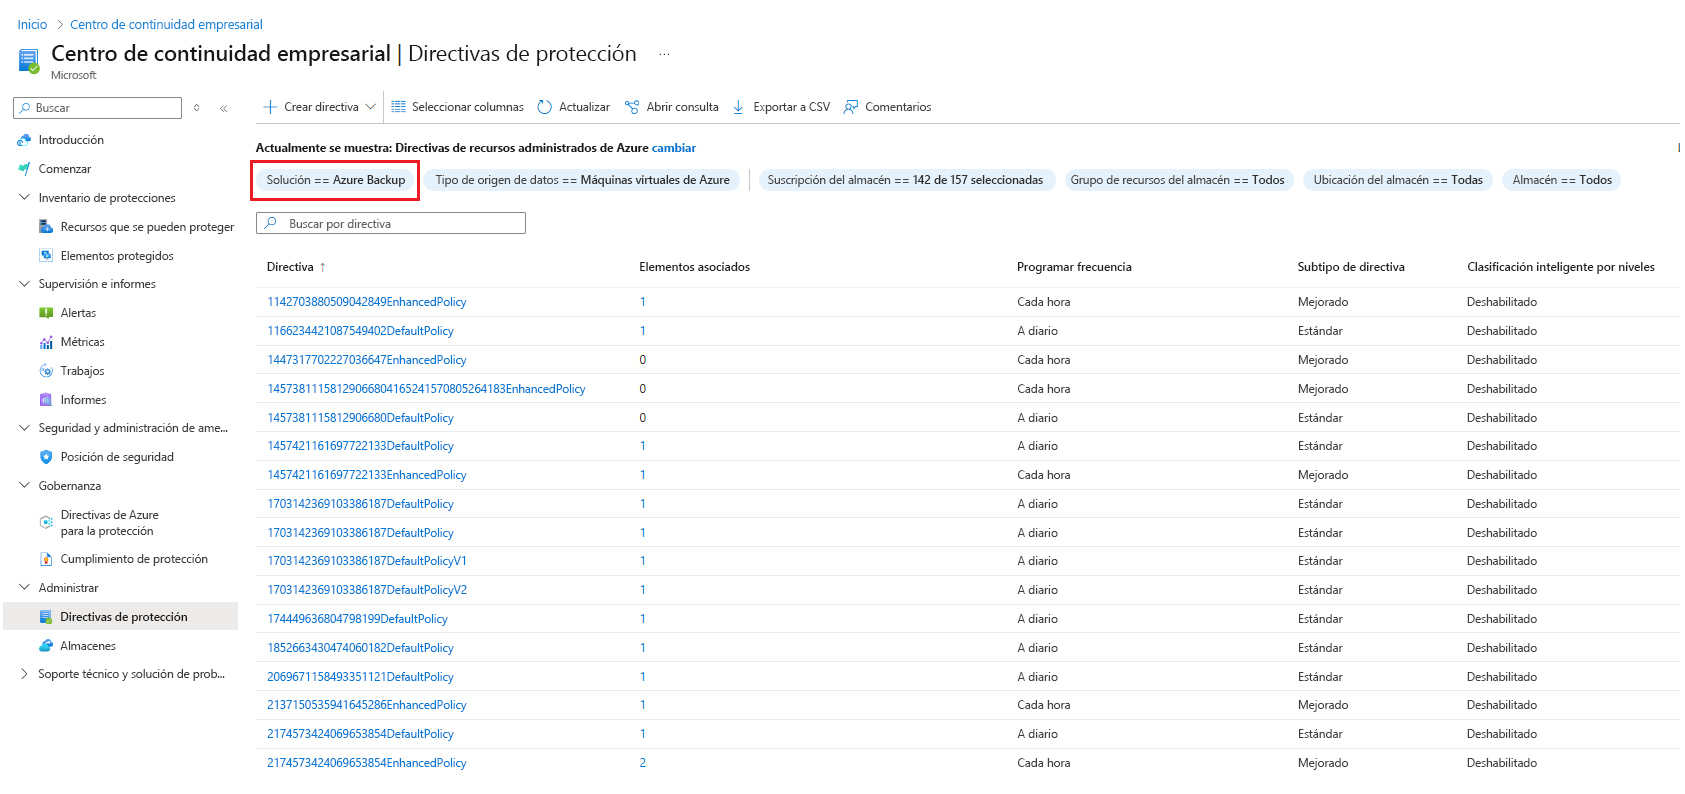
Task: Open associated items count for 2174573424069653854EnhancedPolicy
Action: coord(643,763)
